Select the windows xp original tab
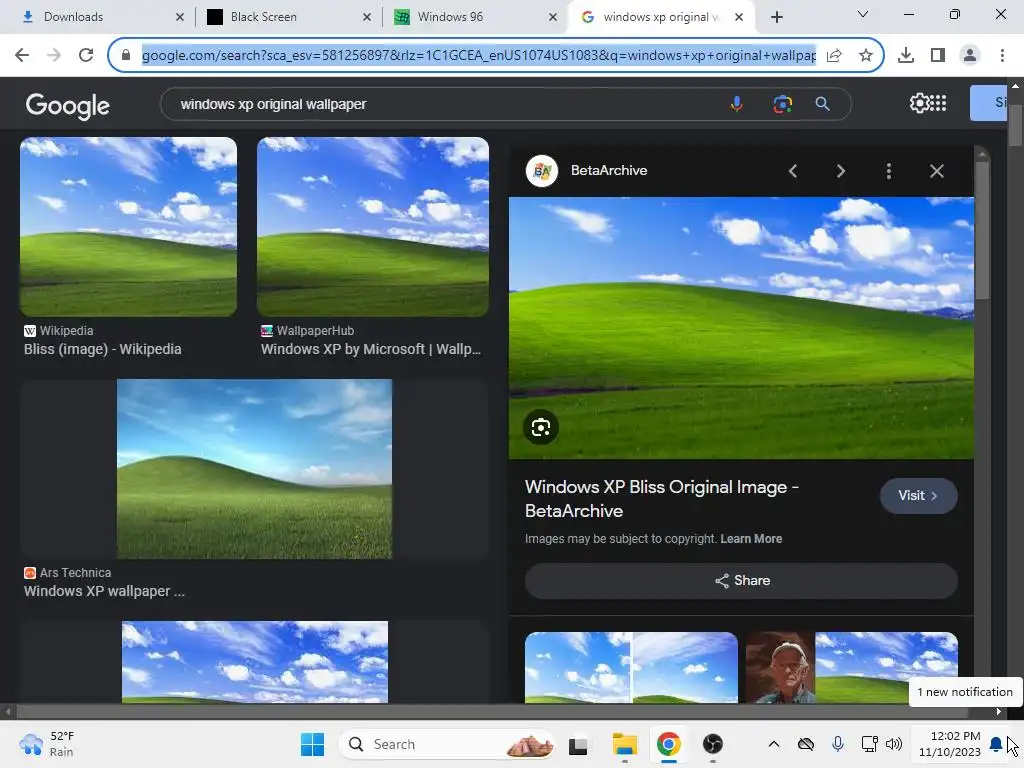 (x=662, y=17)
